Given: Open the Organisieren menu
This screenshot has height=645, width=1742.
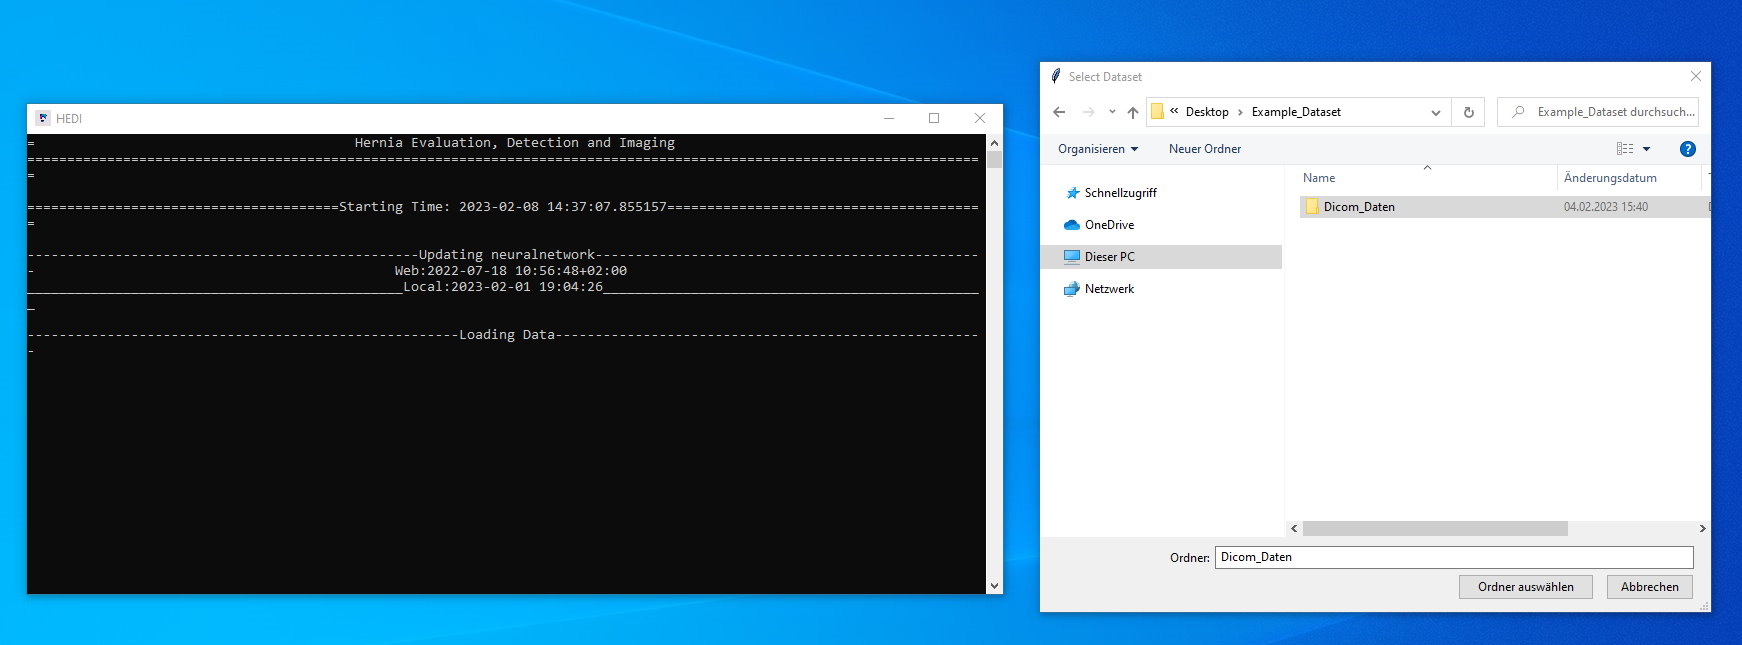Looking at the screenshot, I should click(1098, 149).
